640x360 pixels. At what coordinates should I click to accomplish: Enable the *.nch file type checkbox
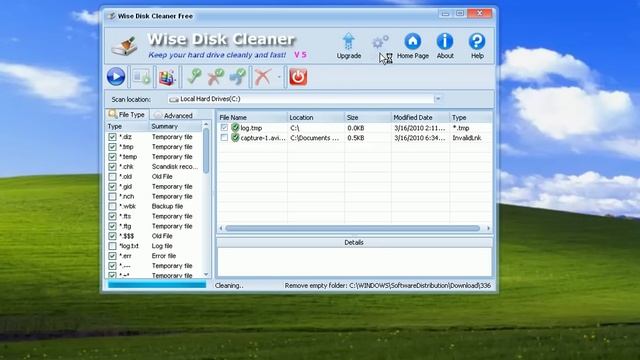112,196
